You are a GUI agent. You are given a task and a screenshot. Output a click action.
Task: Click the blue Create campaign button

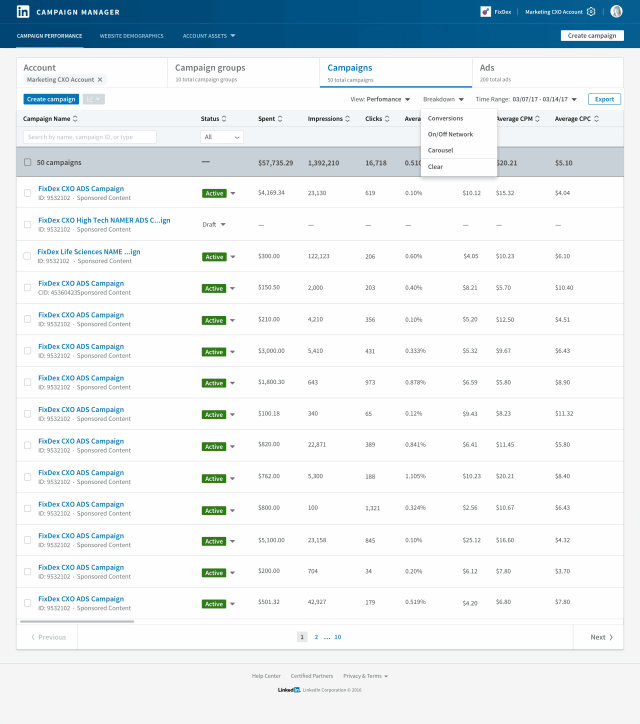[51, 99]
